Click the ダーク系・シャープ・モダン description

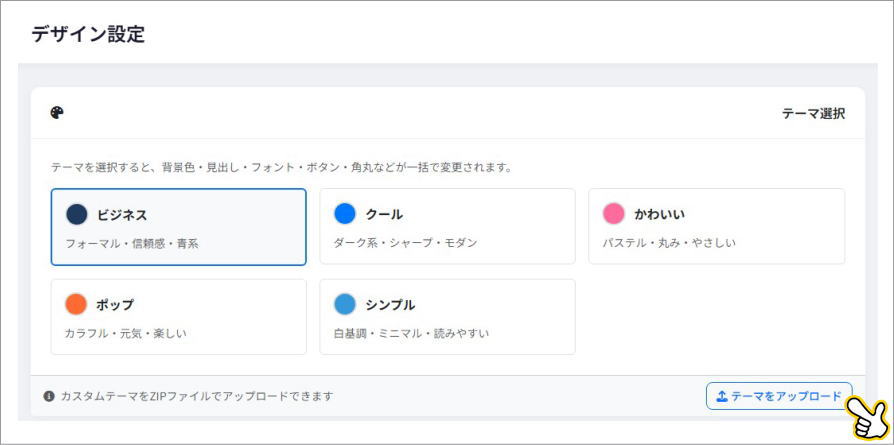[405, 243]
